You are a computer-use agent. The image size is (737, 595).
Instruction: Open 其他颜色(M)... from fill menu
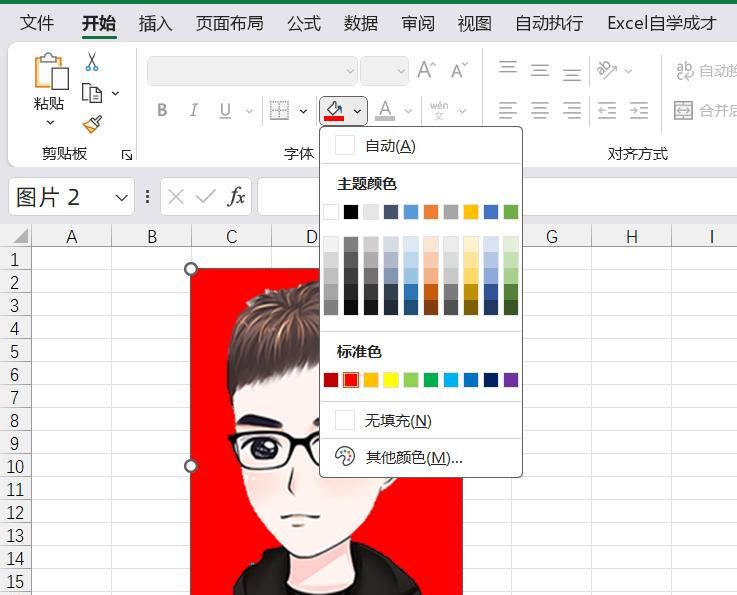(x=413, y=457)
